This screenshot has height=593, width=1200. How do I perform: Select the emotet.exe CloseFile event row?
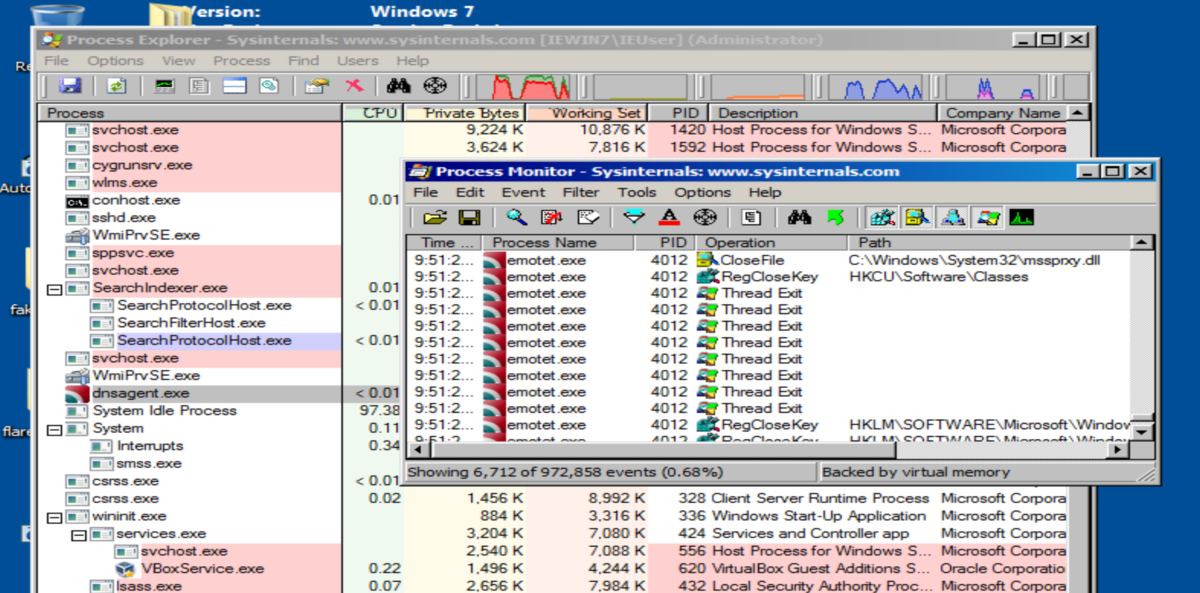(x=769, y=260)
